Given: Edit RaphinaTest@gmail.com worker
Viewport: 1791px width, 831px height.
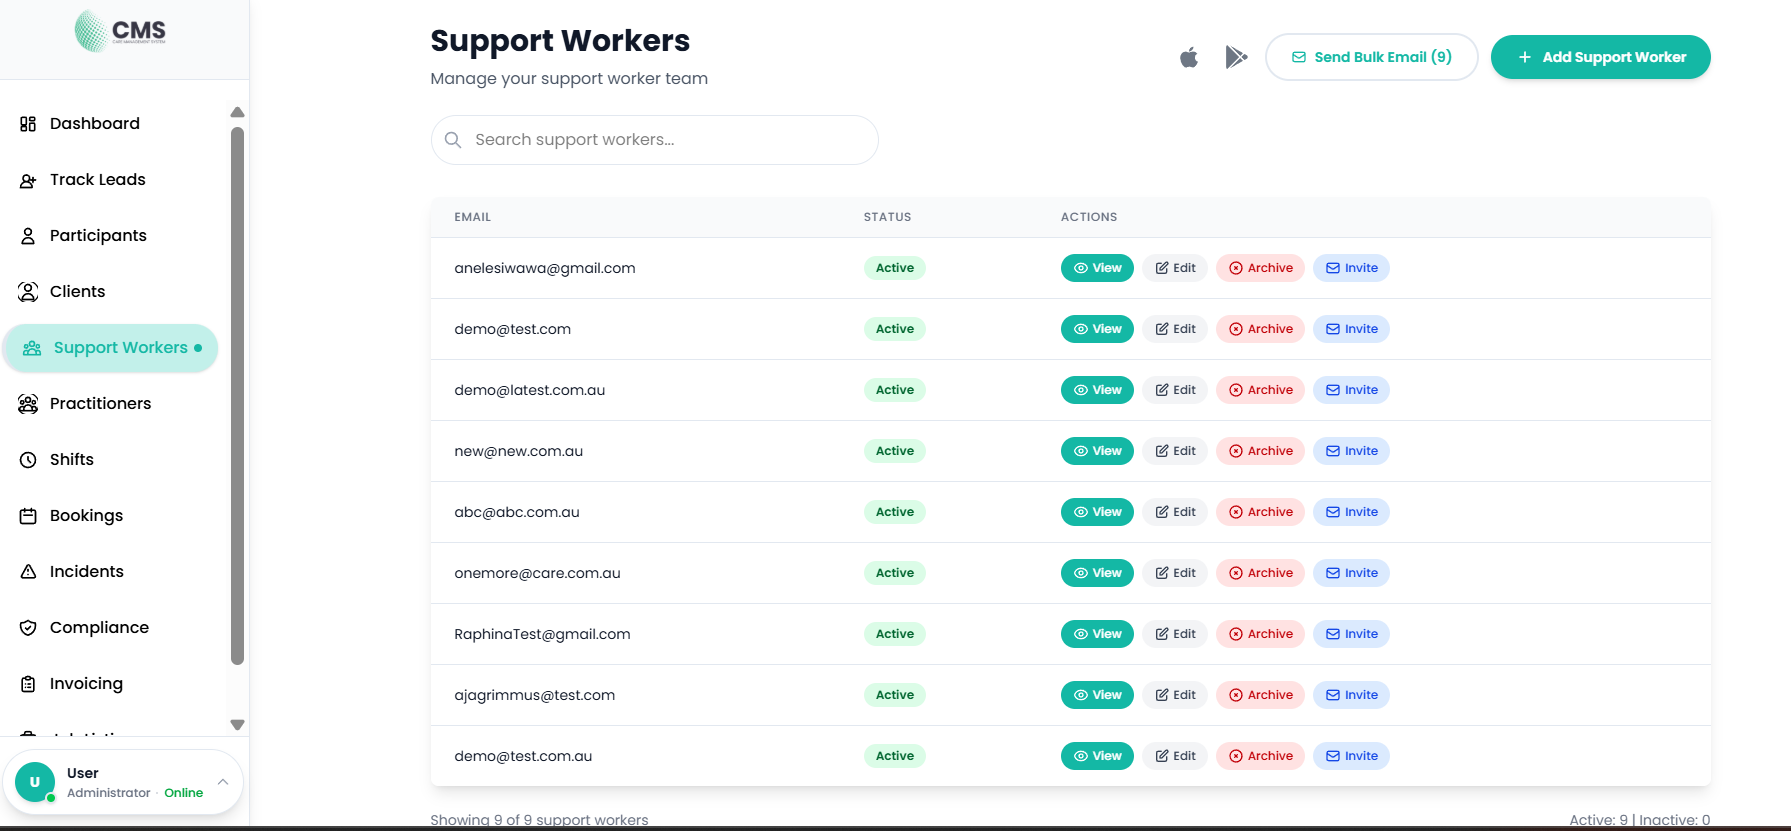Looking at the screenshot, I should 1175,634.
